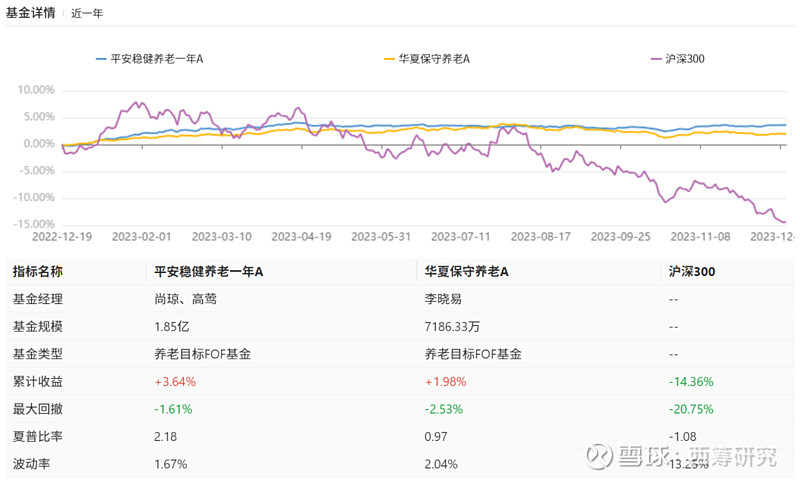Viewport: 800px width, 481px height.
Task: Click the 2023-11-08 date axis label
Action: [x=700, y=237]
